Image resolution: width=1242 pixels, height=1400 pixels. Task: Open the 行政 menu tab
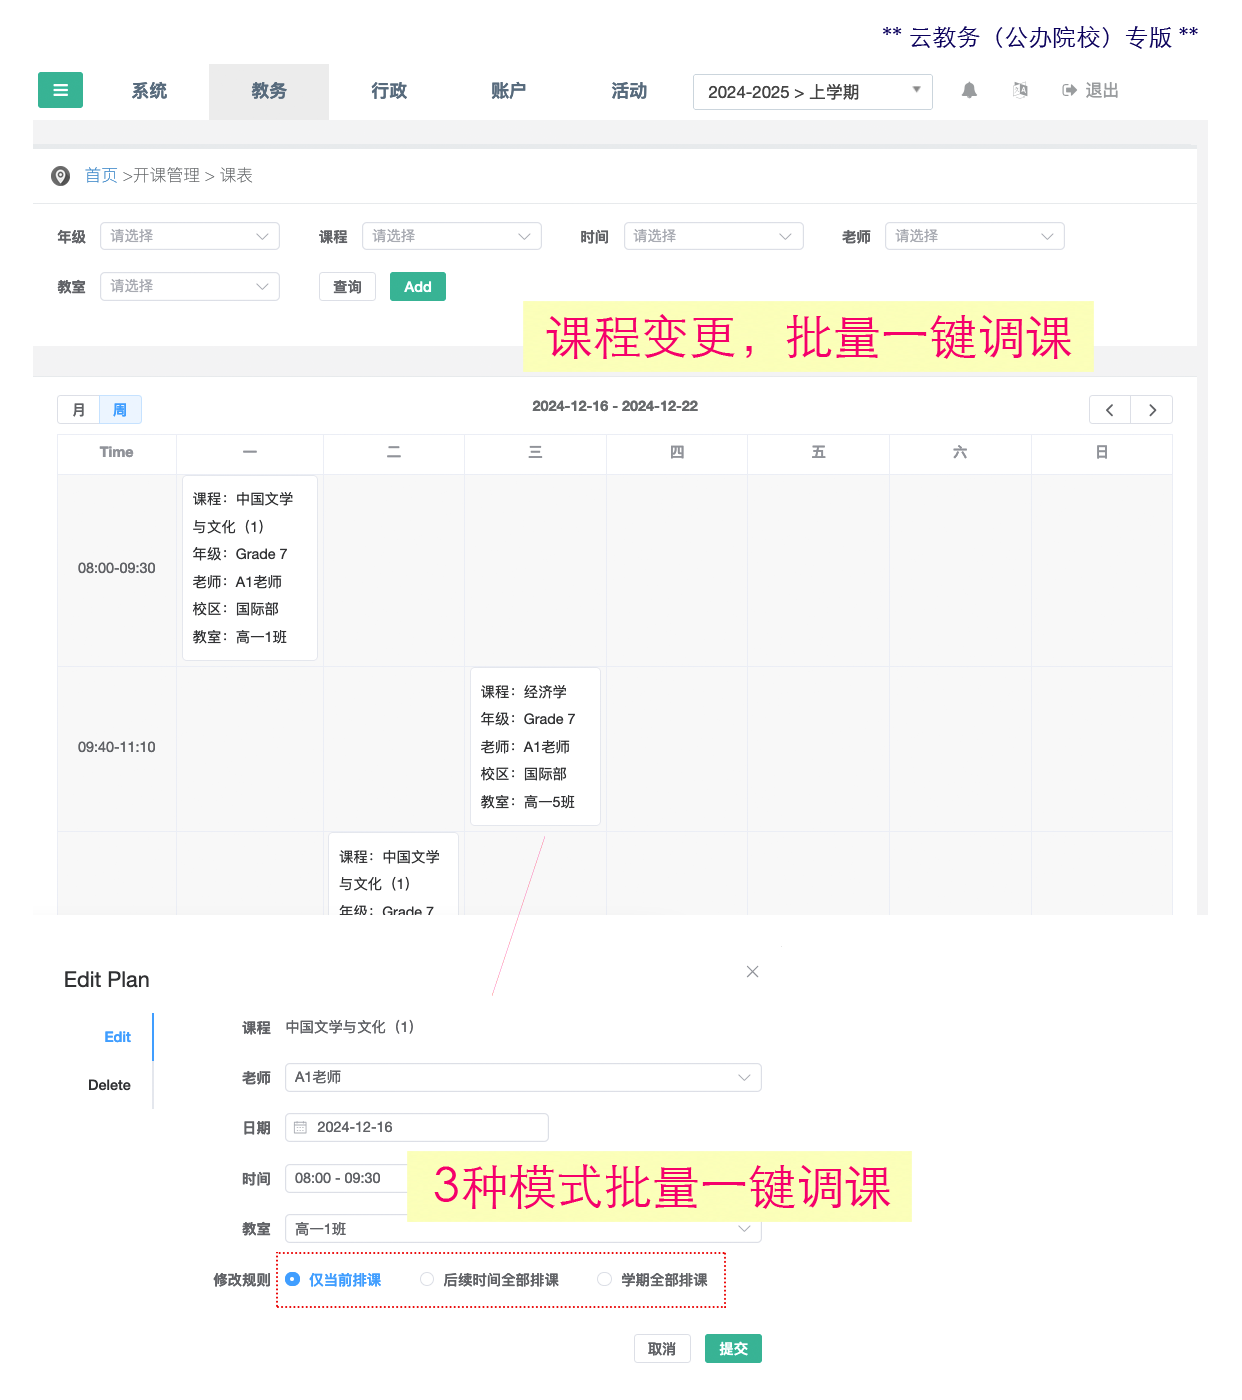click(389, 91)
